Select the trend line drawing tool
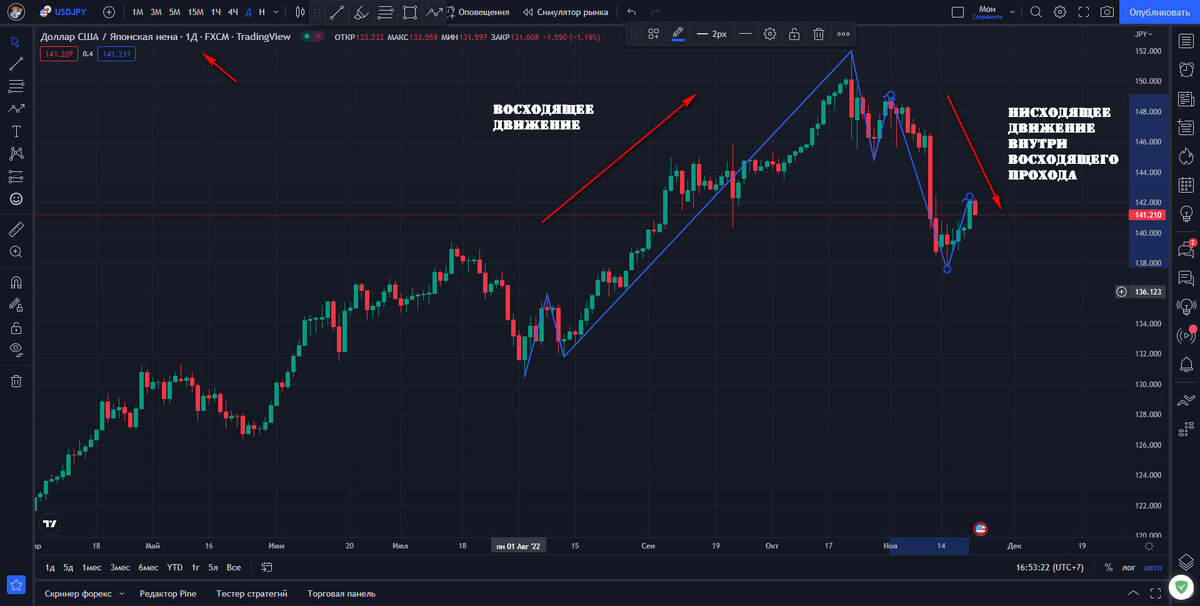The image size is (1200, 606). coord(16,64)
